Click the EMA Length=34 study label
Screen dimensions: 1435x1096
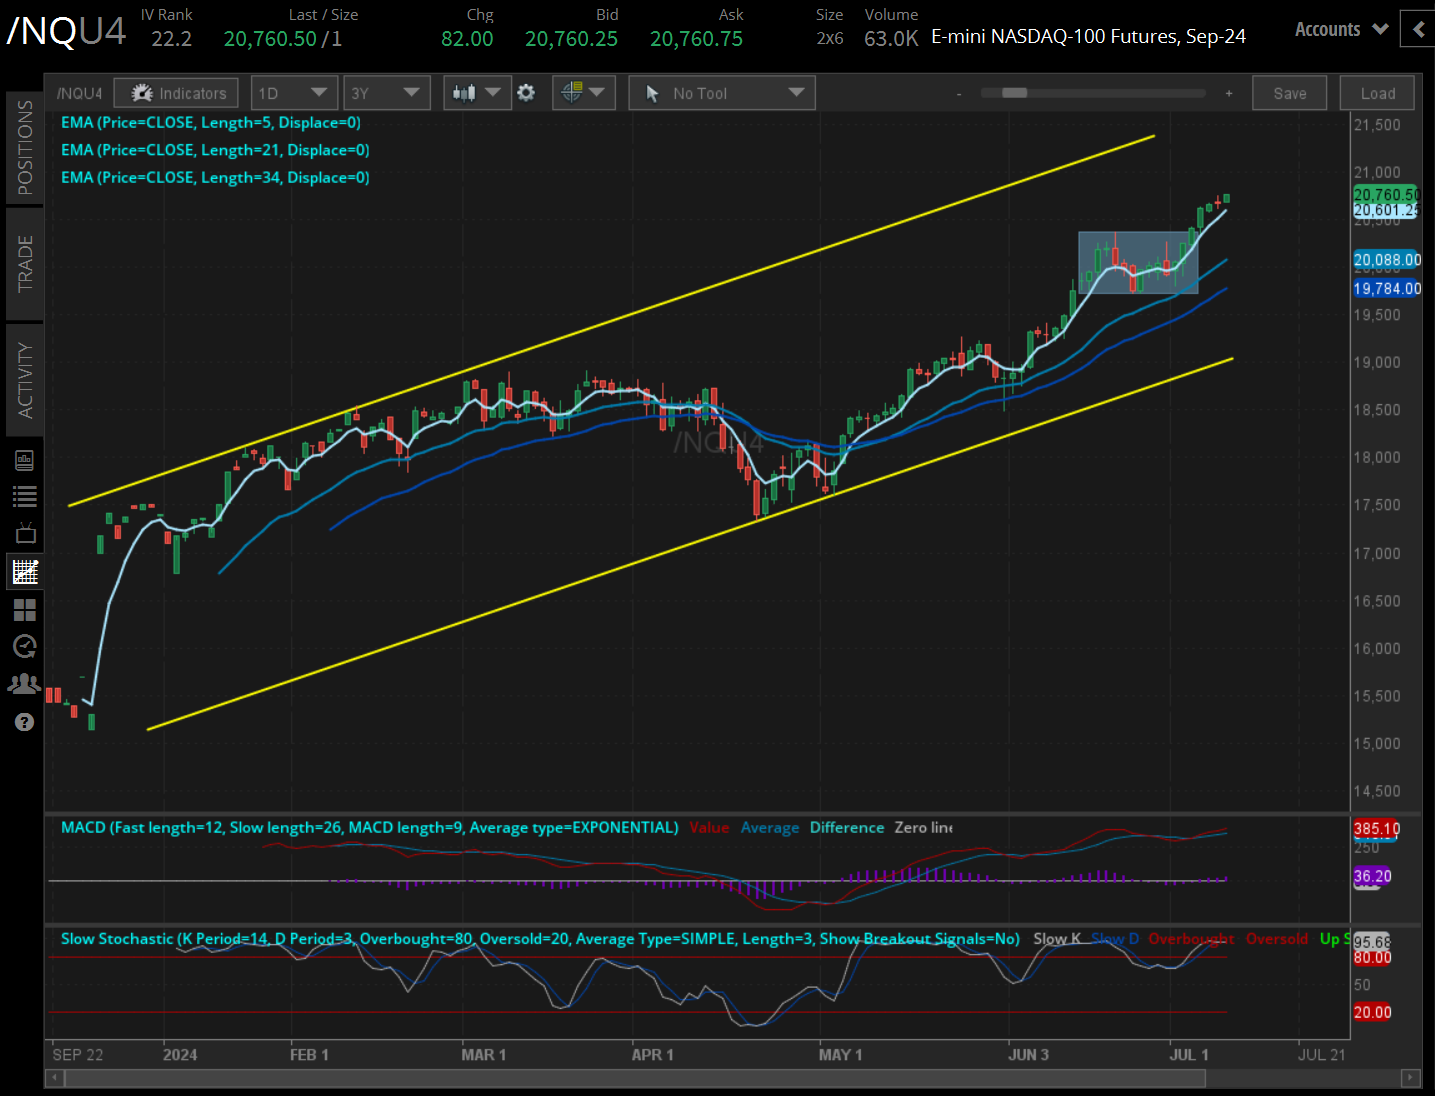(x=215, y=177)
